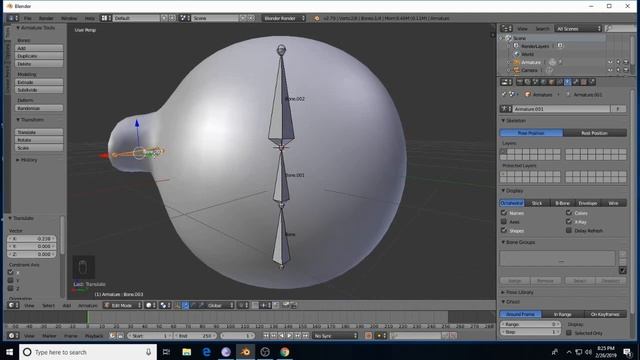640x360 pixels.
Task: Toggle the Shapes display checkbox
Action: tap(504, 230)
